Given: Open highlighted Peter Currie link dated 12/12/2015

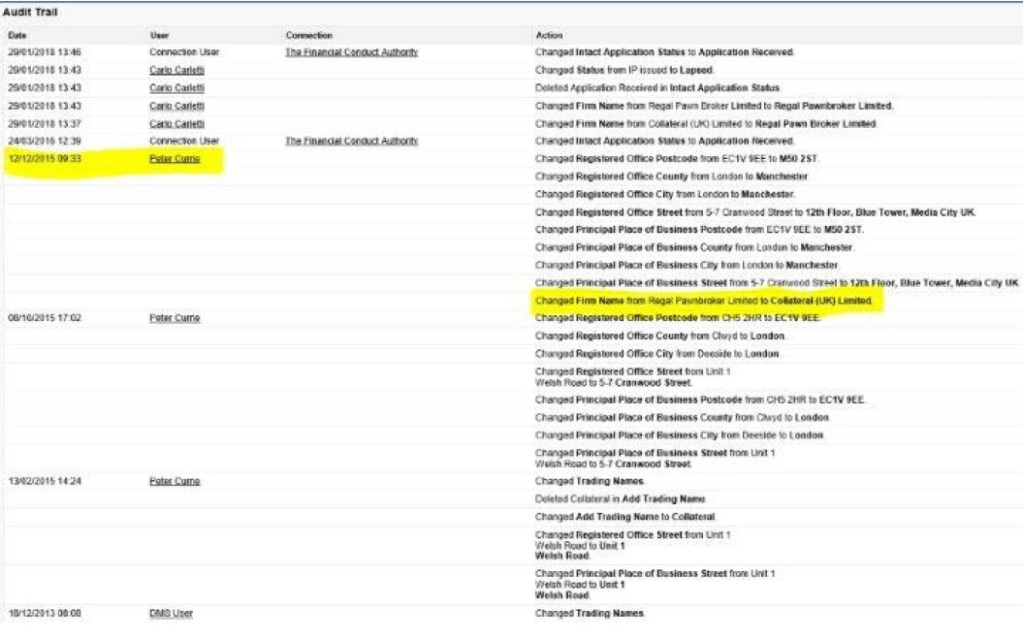Looking at the screenshot, I should 174,159.
